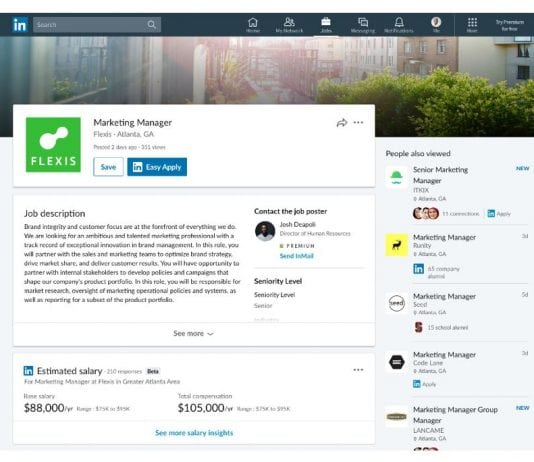Open Senior Marketing Manager job listing
534x462 pixels.
(440, 175)
